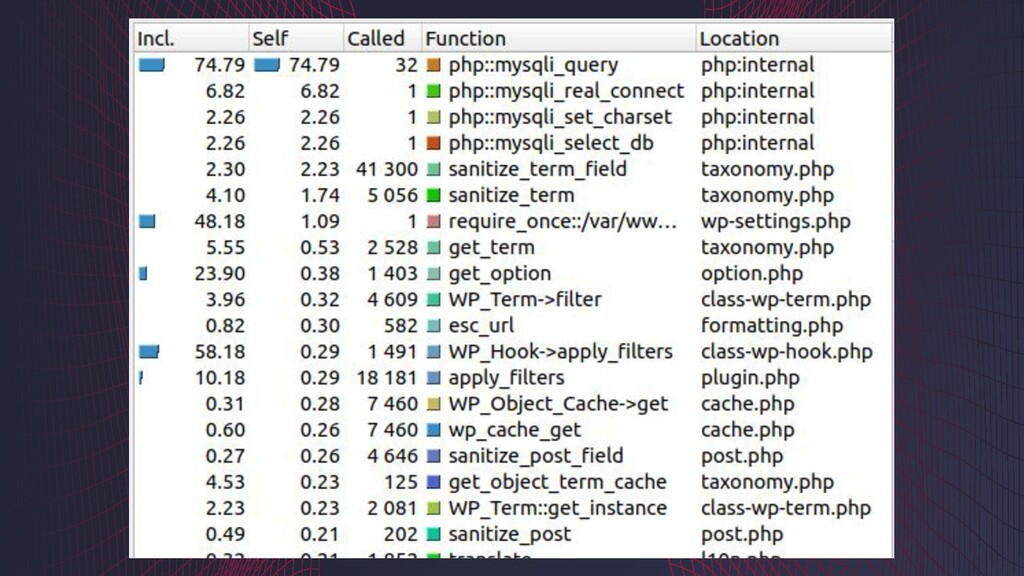Click the orange icon beside php::mysqli_select_db

433,143
